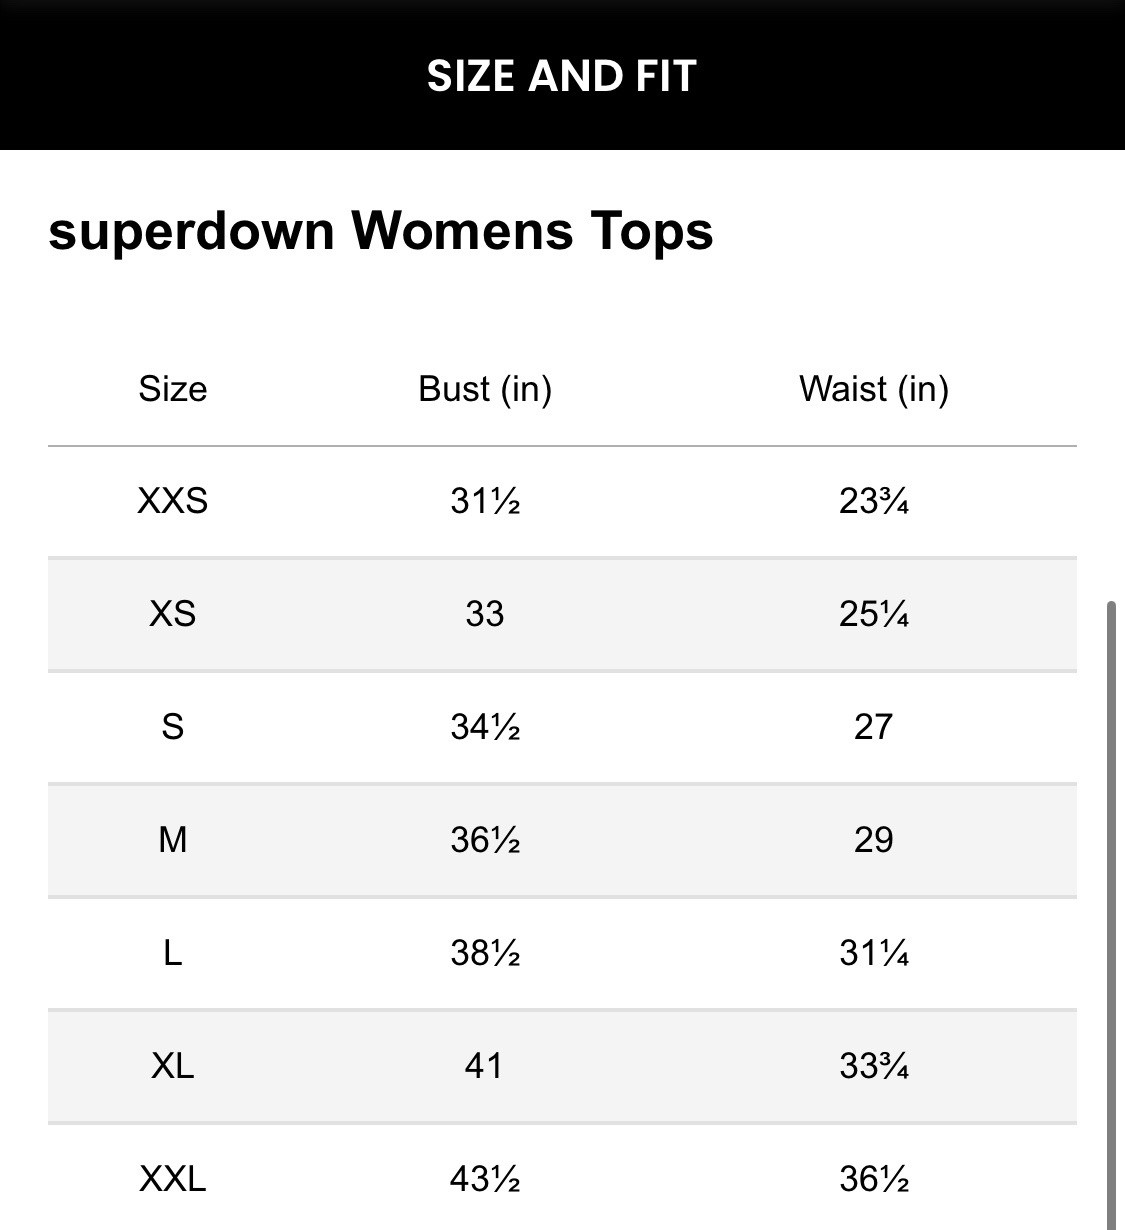
Task: Select the XXS size label
Action: pos(173,500)
